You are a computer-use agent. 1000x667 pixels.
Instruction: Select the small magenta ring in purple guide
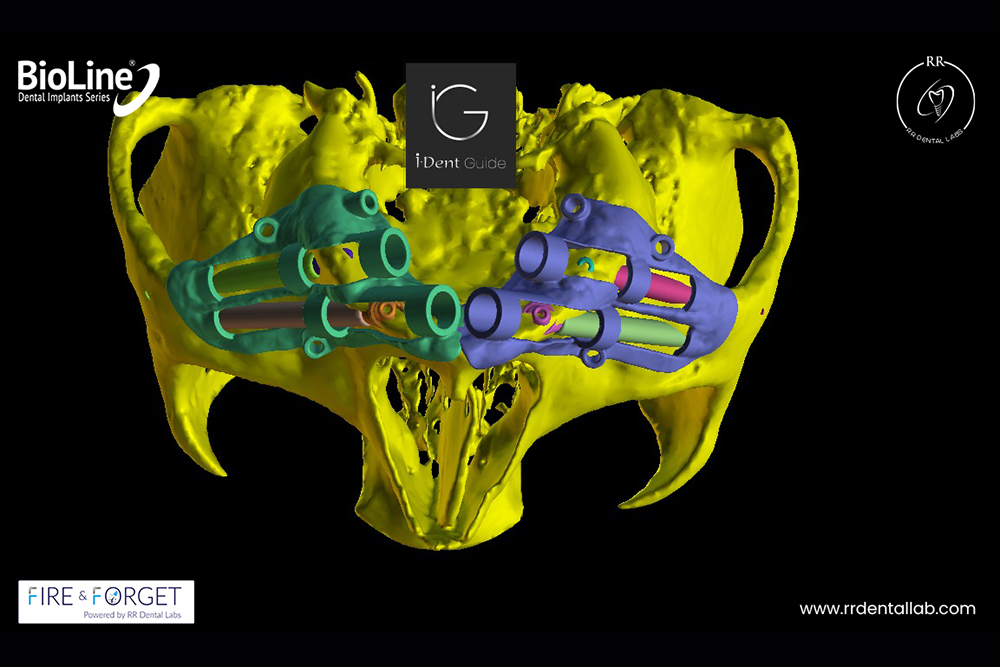[542, 315]
